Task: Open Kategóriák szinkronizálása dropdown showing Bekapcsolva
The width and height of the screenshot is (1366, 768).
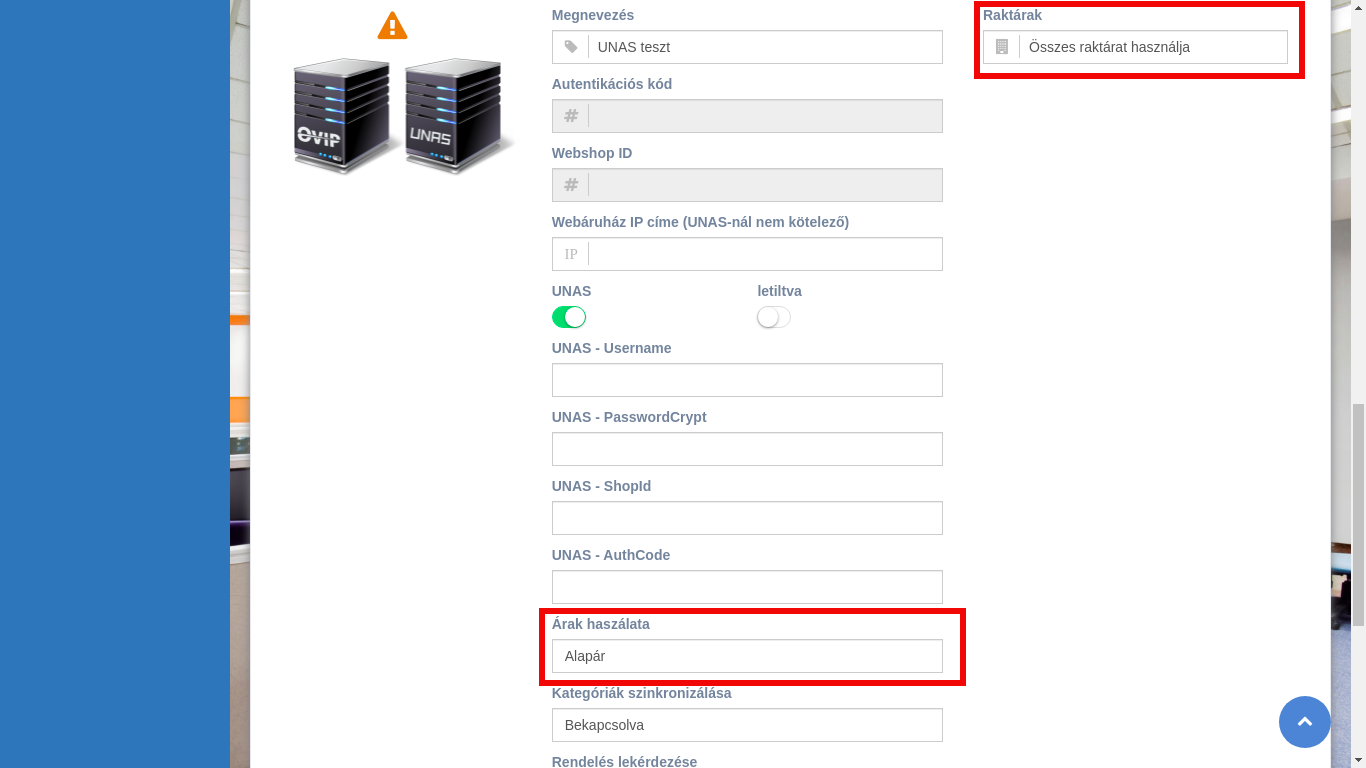Action: [747, 725]
